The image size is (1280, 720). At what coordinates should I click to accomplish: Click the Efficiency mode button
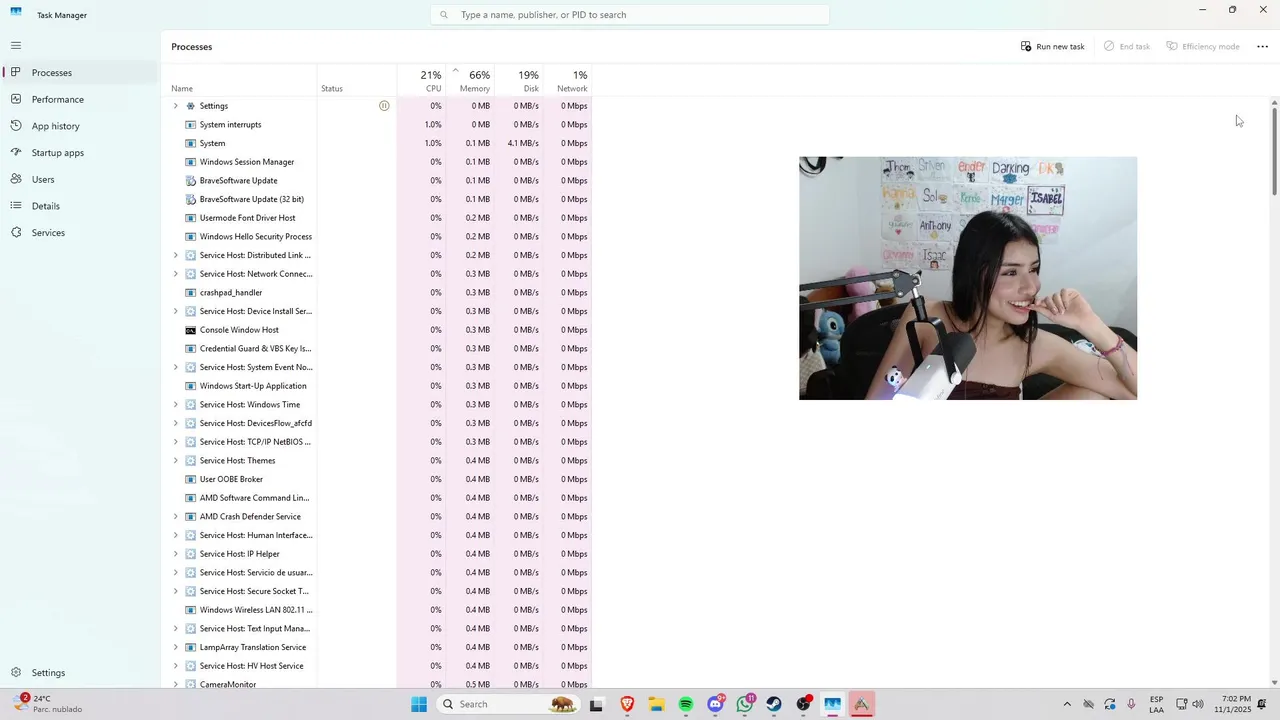tap(1203, 47)
